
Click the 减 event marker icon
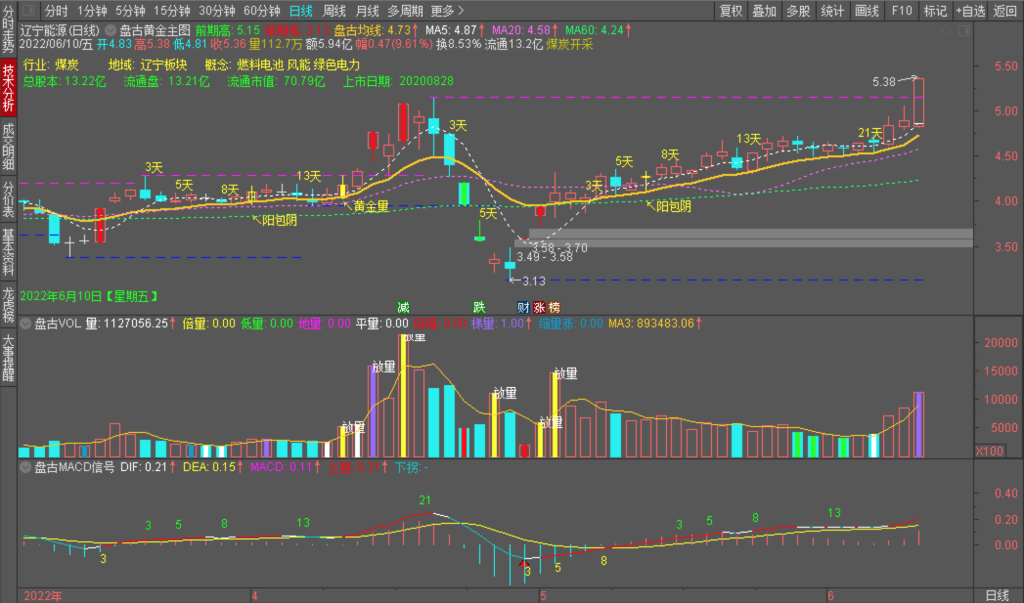click(403, 306)
